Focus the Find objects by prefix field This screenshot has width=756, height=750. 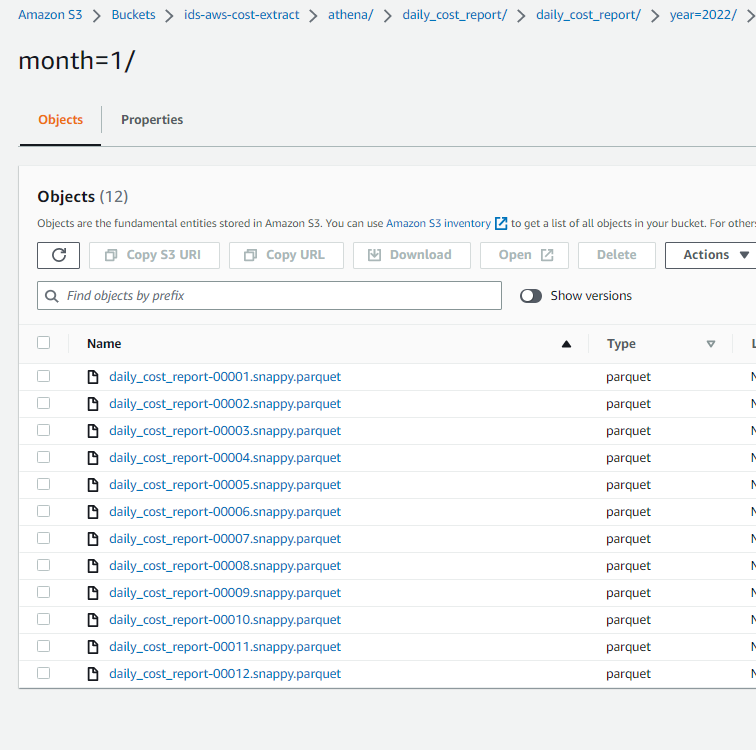[x=269, y=295]
